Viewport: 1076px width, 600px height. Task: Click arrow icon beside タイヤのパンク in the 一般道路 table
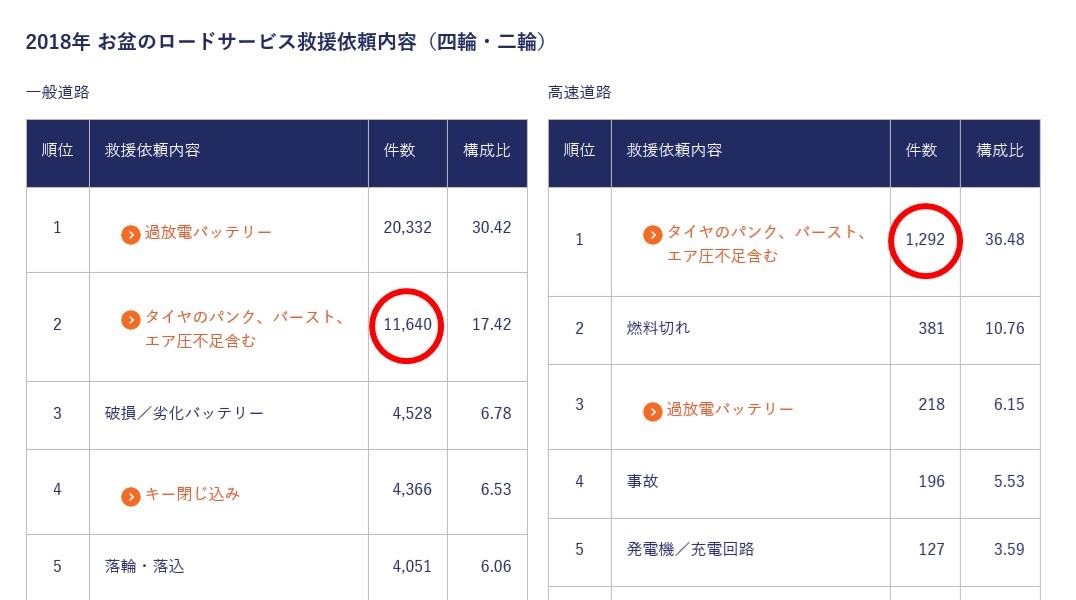(x=130, y=320)
